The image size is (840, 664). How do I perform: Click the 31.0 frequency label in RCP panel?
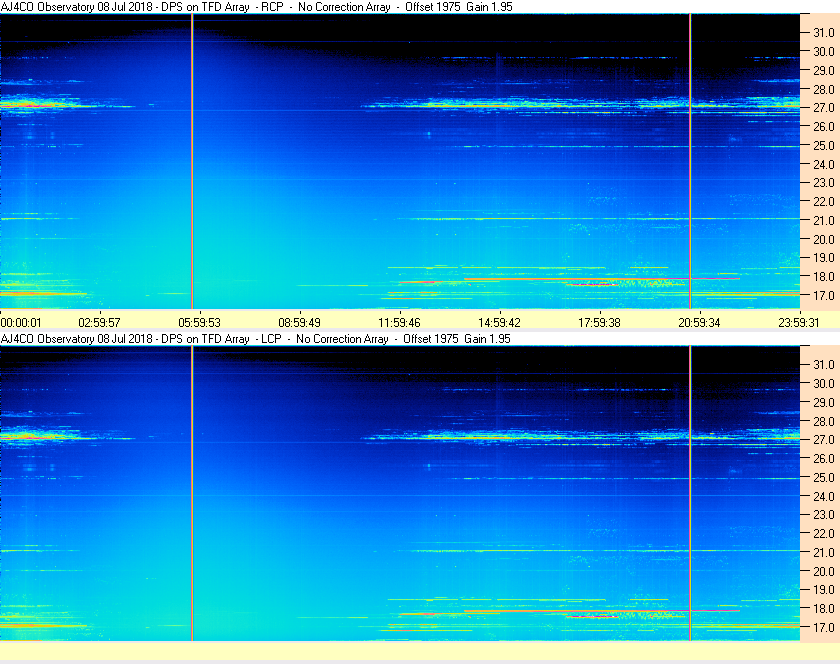tap(824, 33)
